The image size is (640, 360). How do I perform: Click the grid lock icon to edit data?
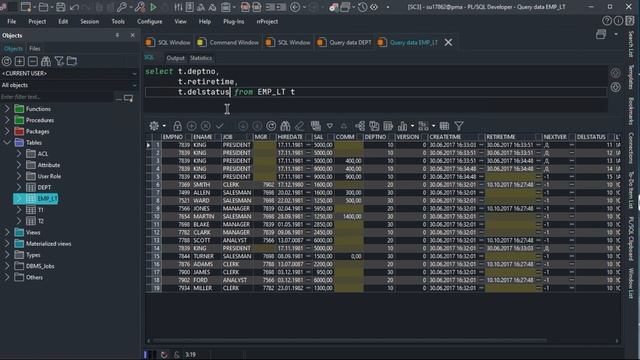[x=177, y=126]
